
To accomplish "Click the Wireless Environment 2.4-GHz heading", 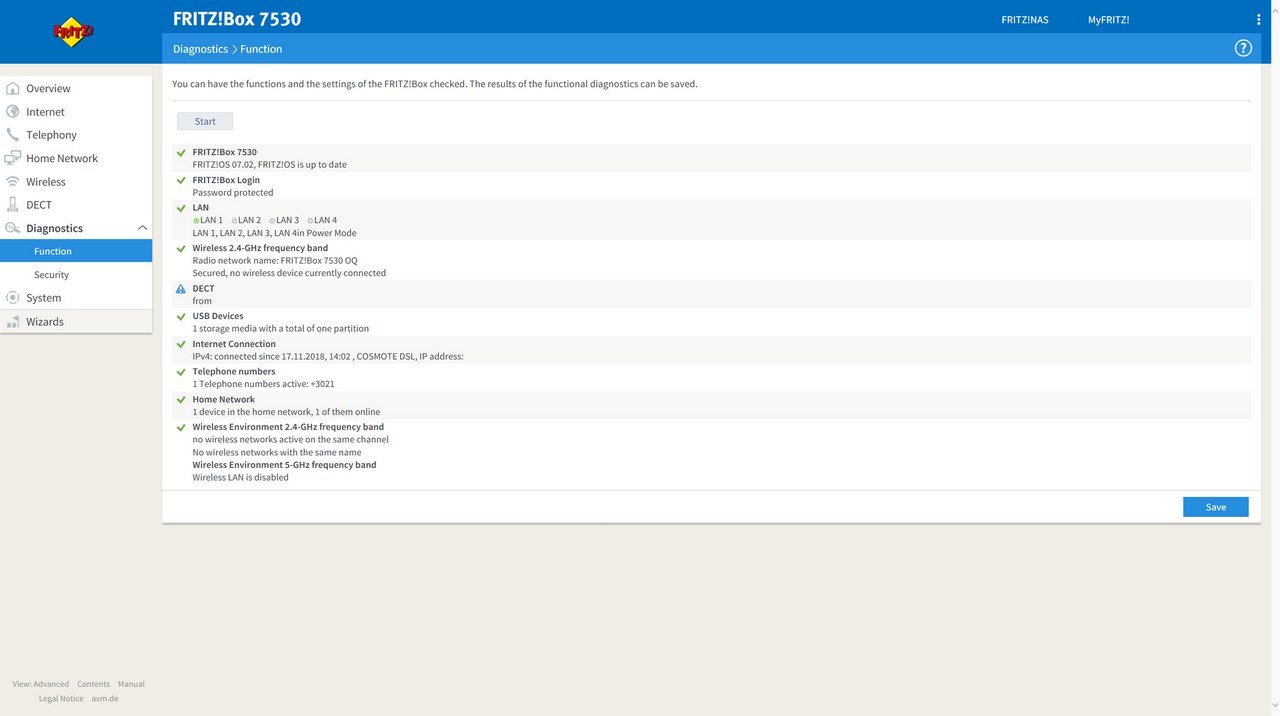I will (288, 427).
